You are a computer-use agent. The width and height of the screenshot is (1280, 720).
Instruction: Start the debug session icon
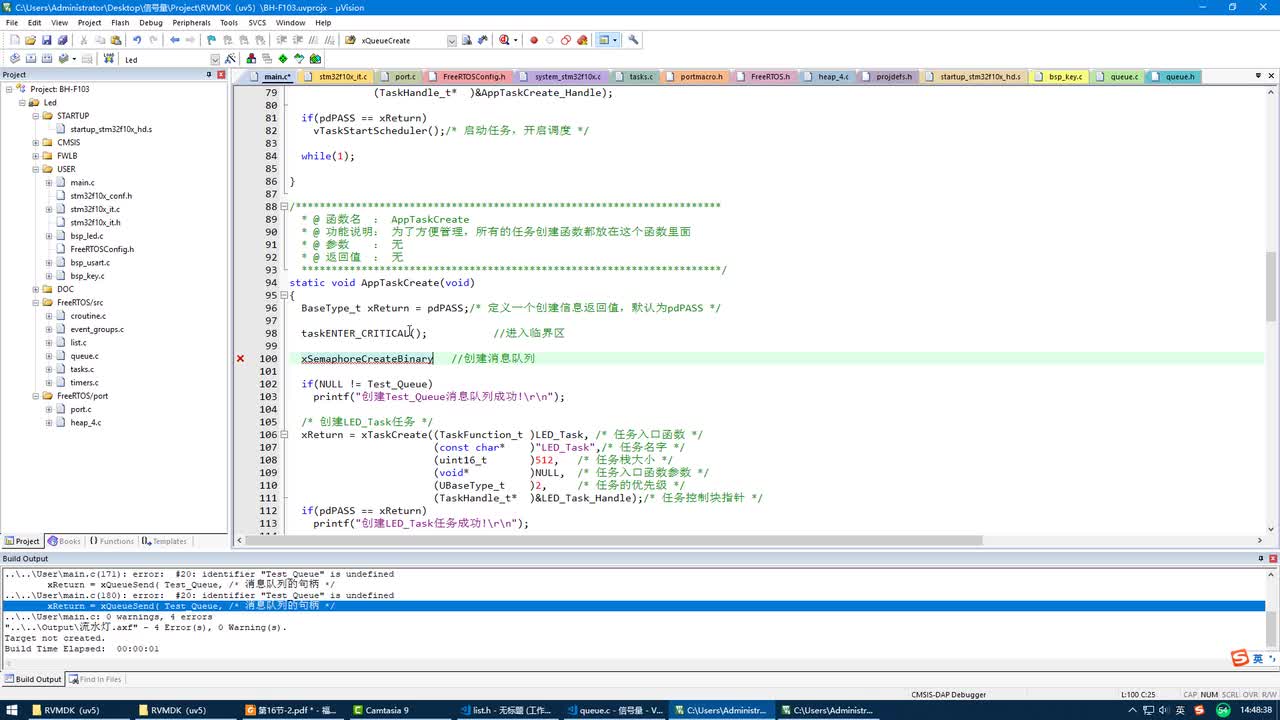pyautogui.click(x=504, y=40)
